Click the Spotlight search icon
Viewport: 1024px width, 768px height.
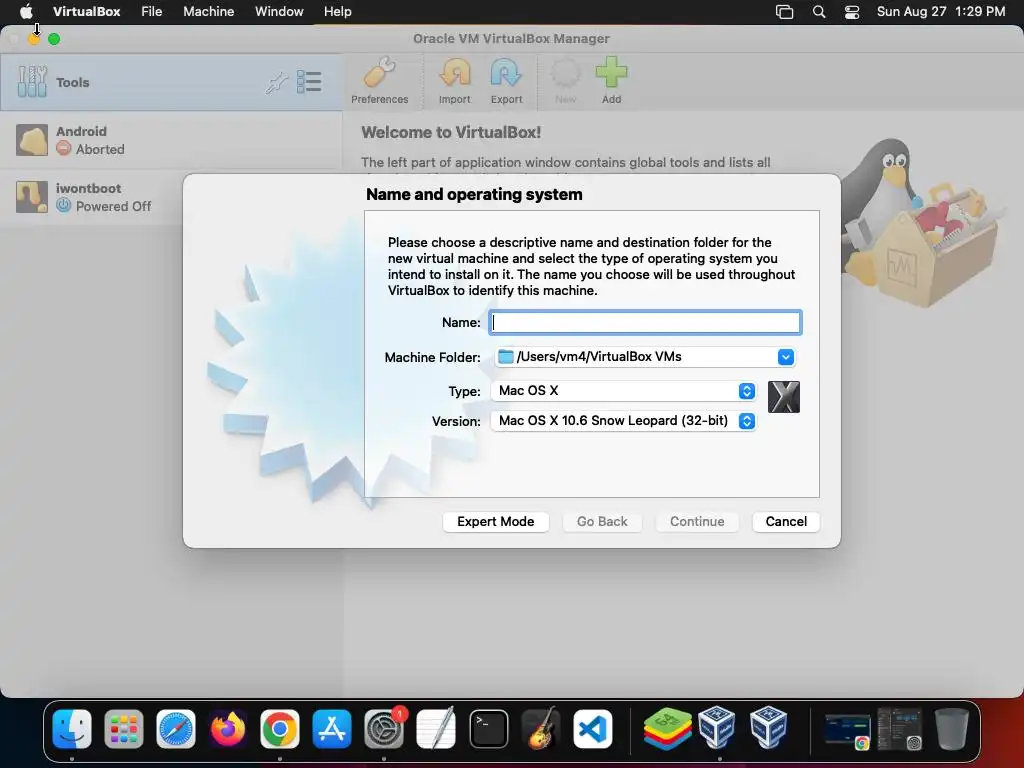tap(819, 12)
